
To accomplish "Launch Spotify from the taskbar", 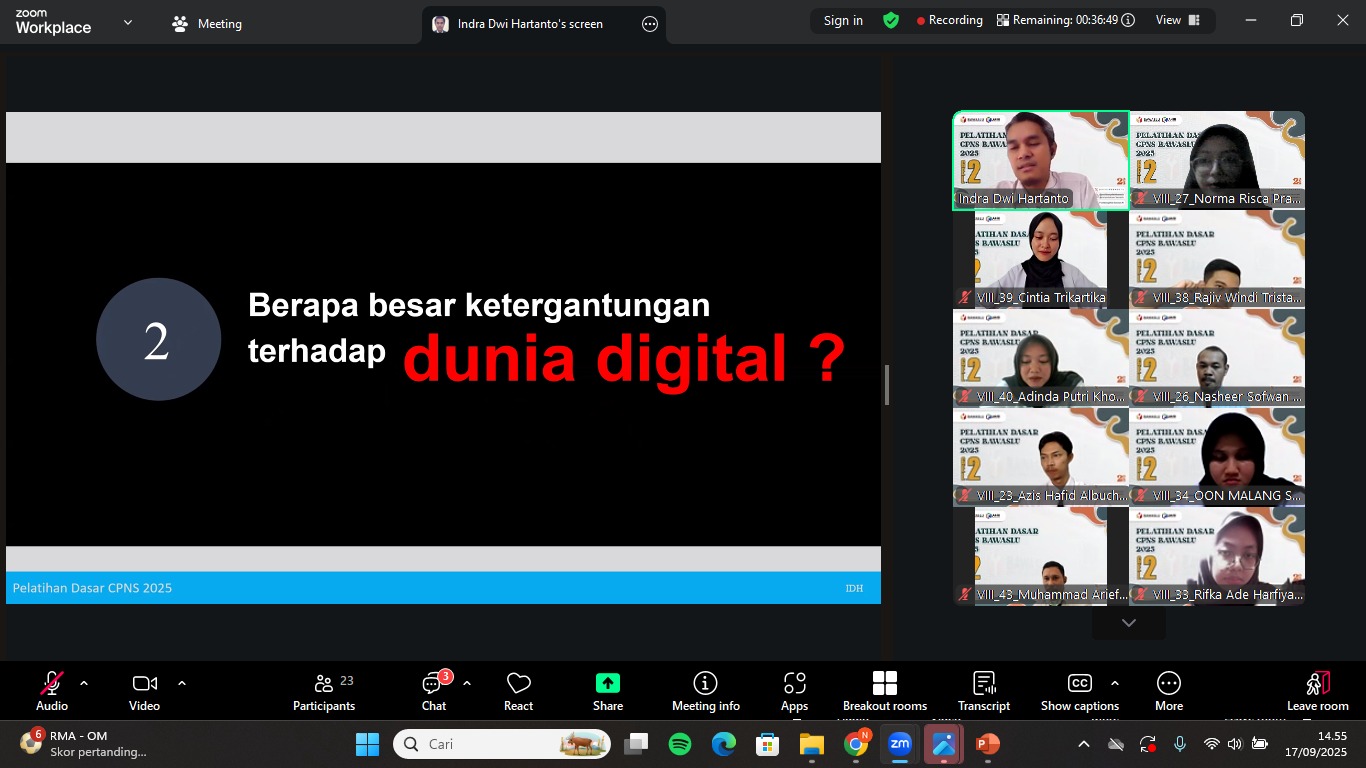I will [x=679, y=744].
